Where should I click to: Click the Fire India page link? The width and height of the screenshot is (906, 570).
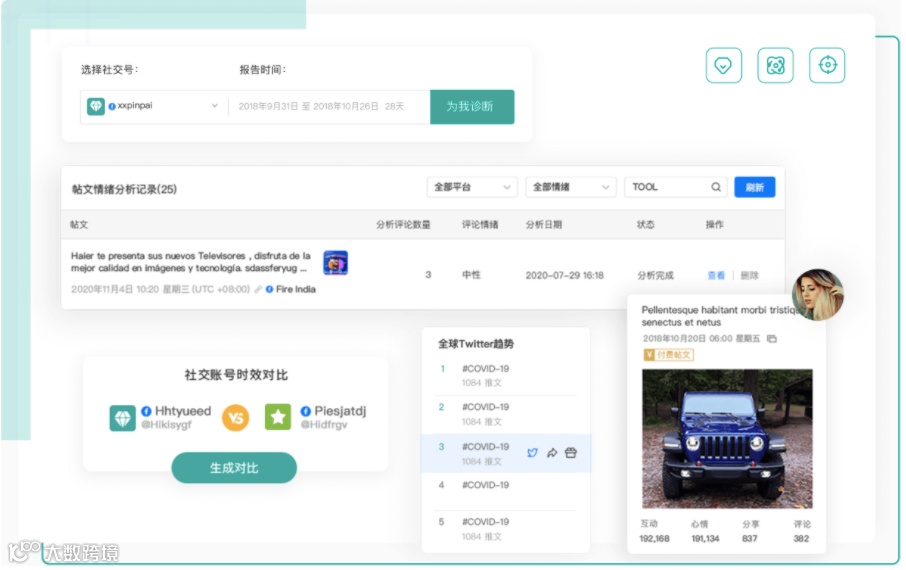click(295, 289)
